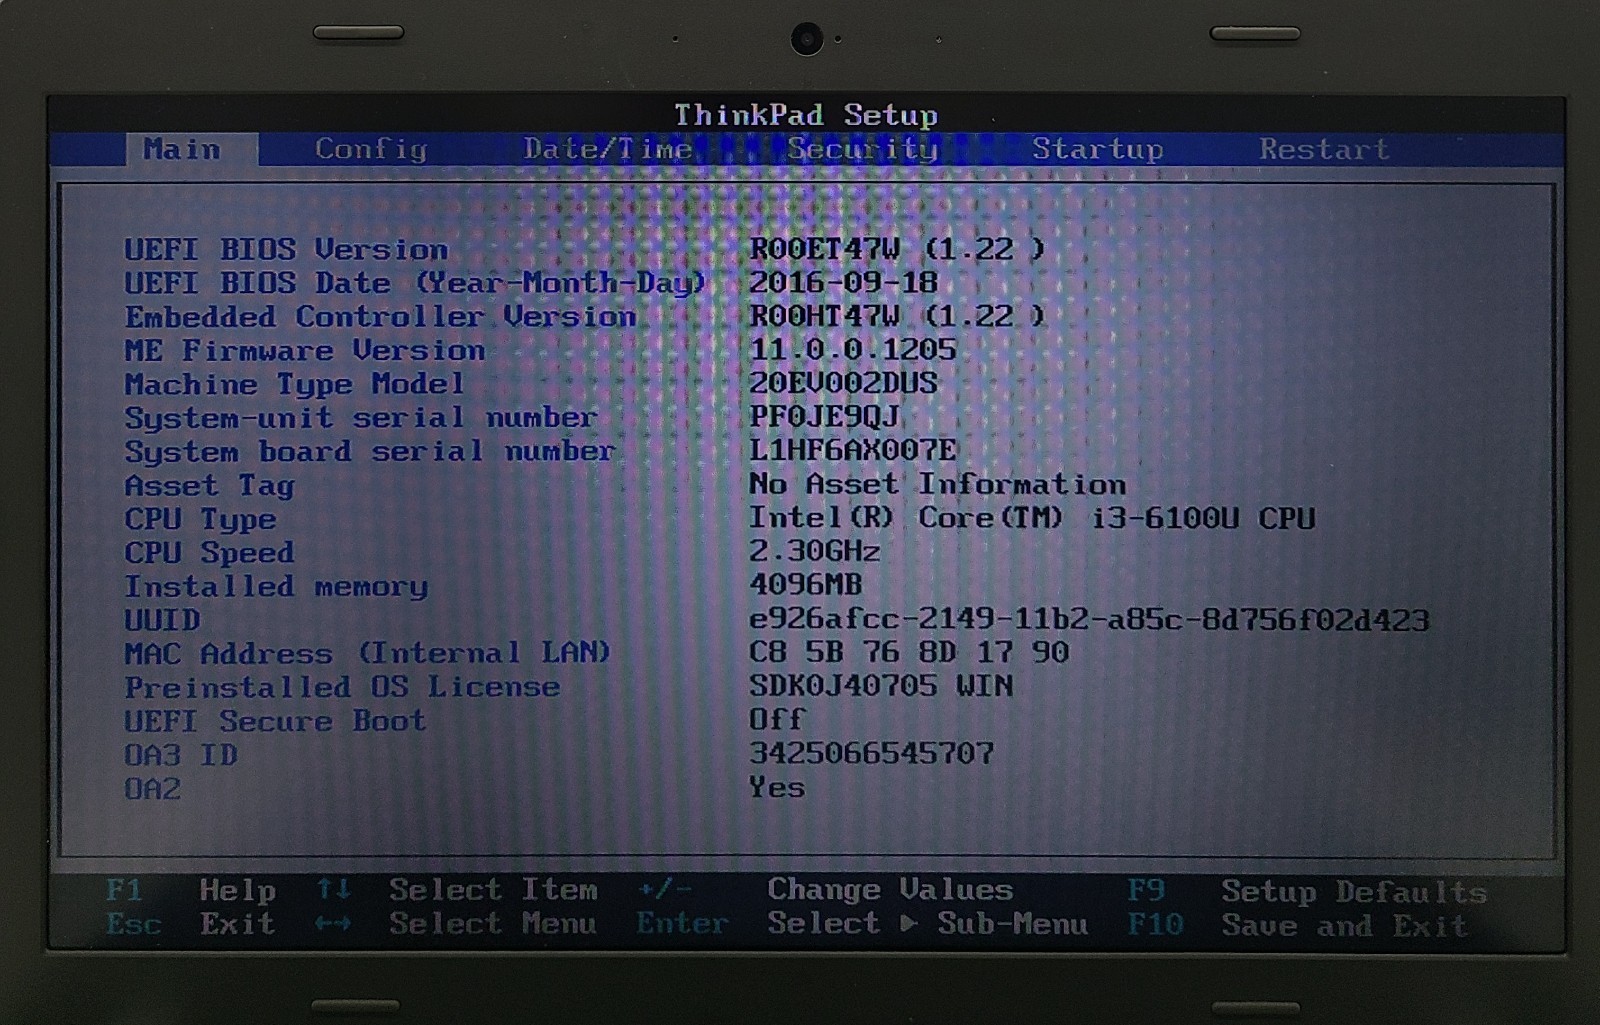Screen dimensions: 1600x1025
Task: Click the Select Sub-Menu legend
Action: 928,924
